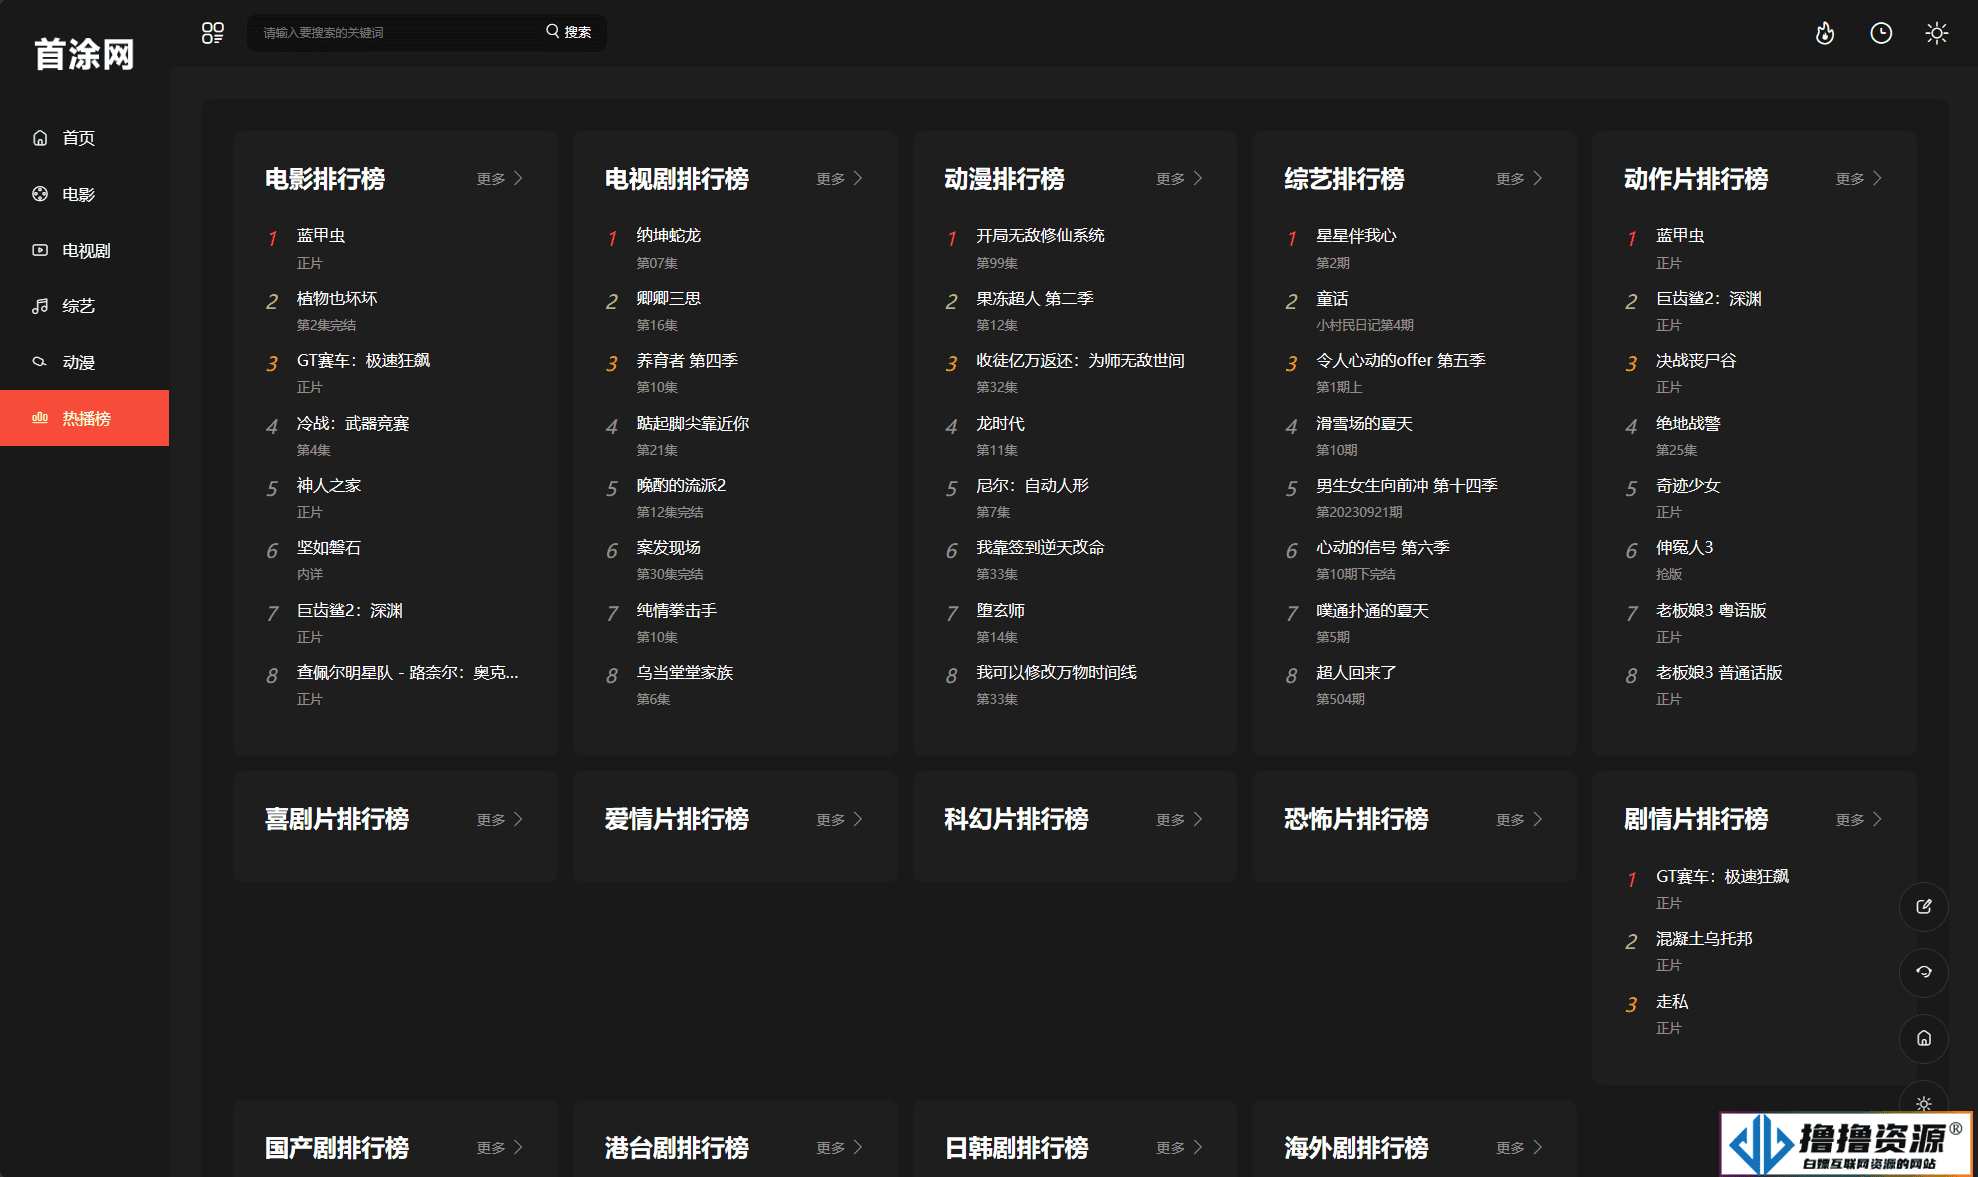Expand 更多 for 综艺排行榜
Image resolution: width=1978 pixels, height=1177 pixels.
pos(1520,179)
